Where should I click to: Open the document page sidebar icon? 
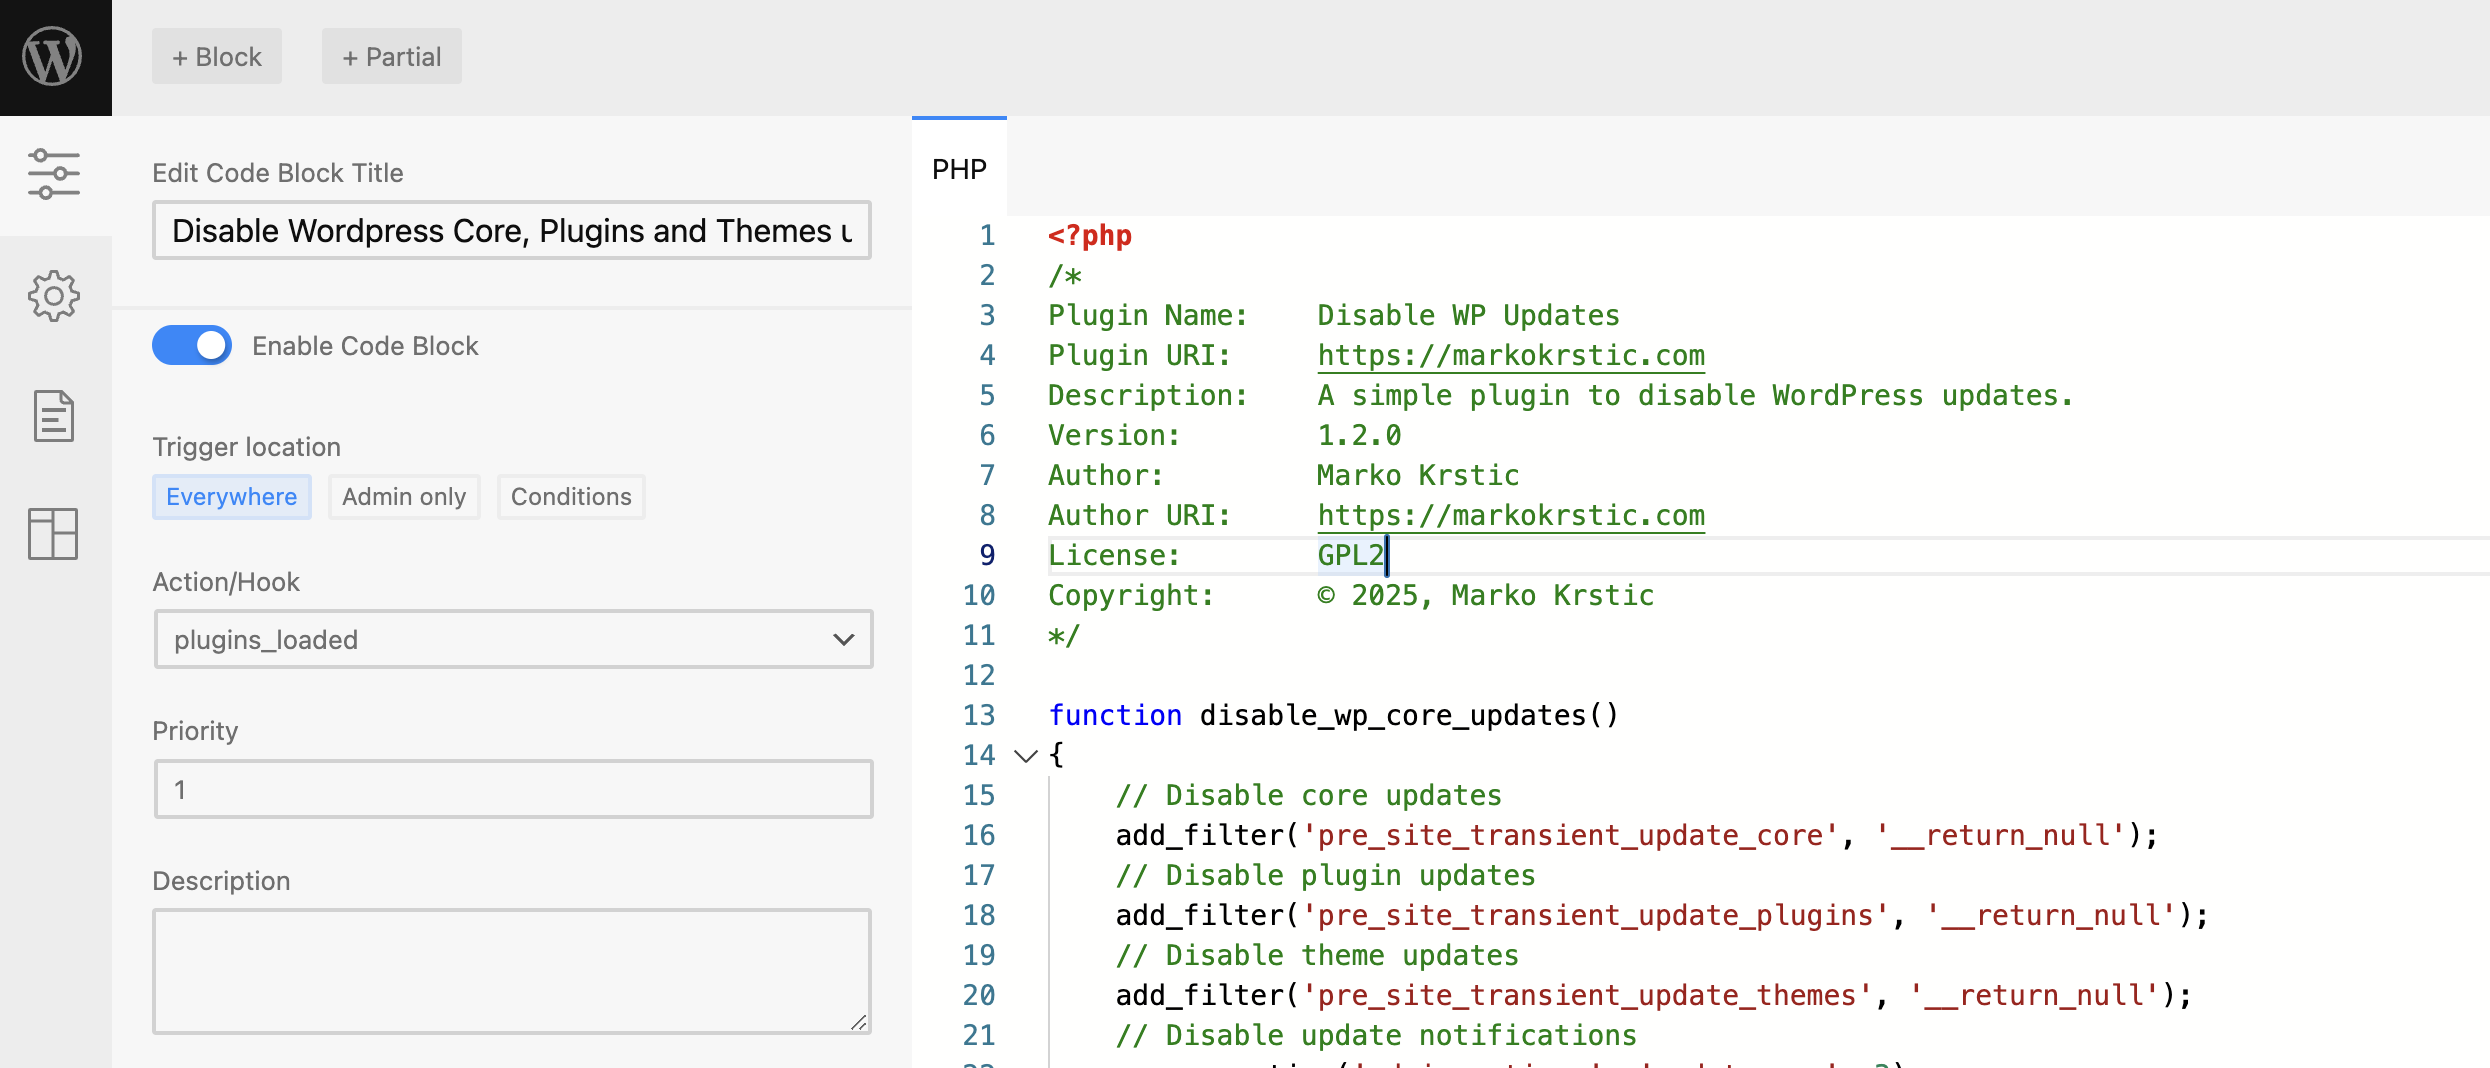point(54,416)
